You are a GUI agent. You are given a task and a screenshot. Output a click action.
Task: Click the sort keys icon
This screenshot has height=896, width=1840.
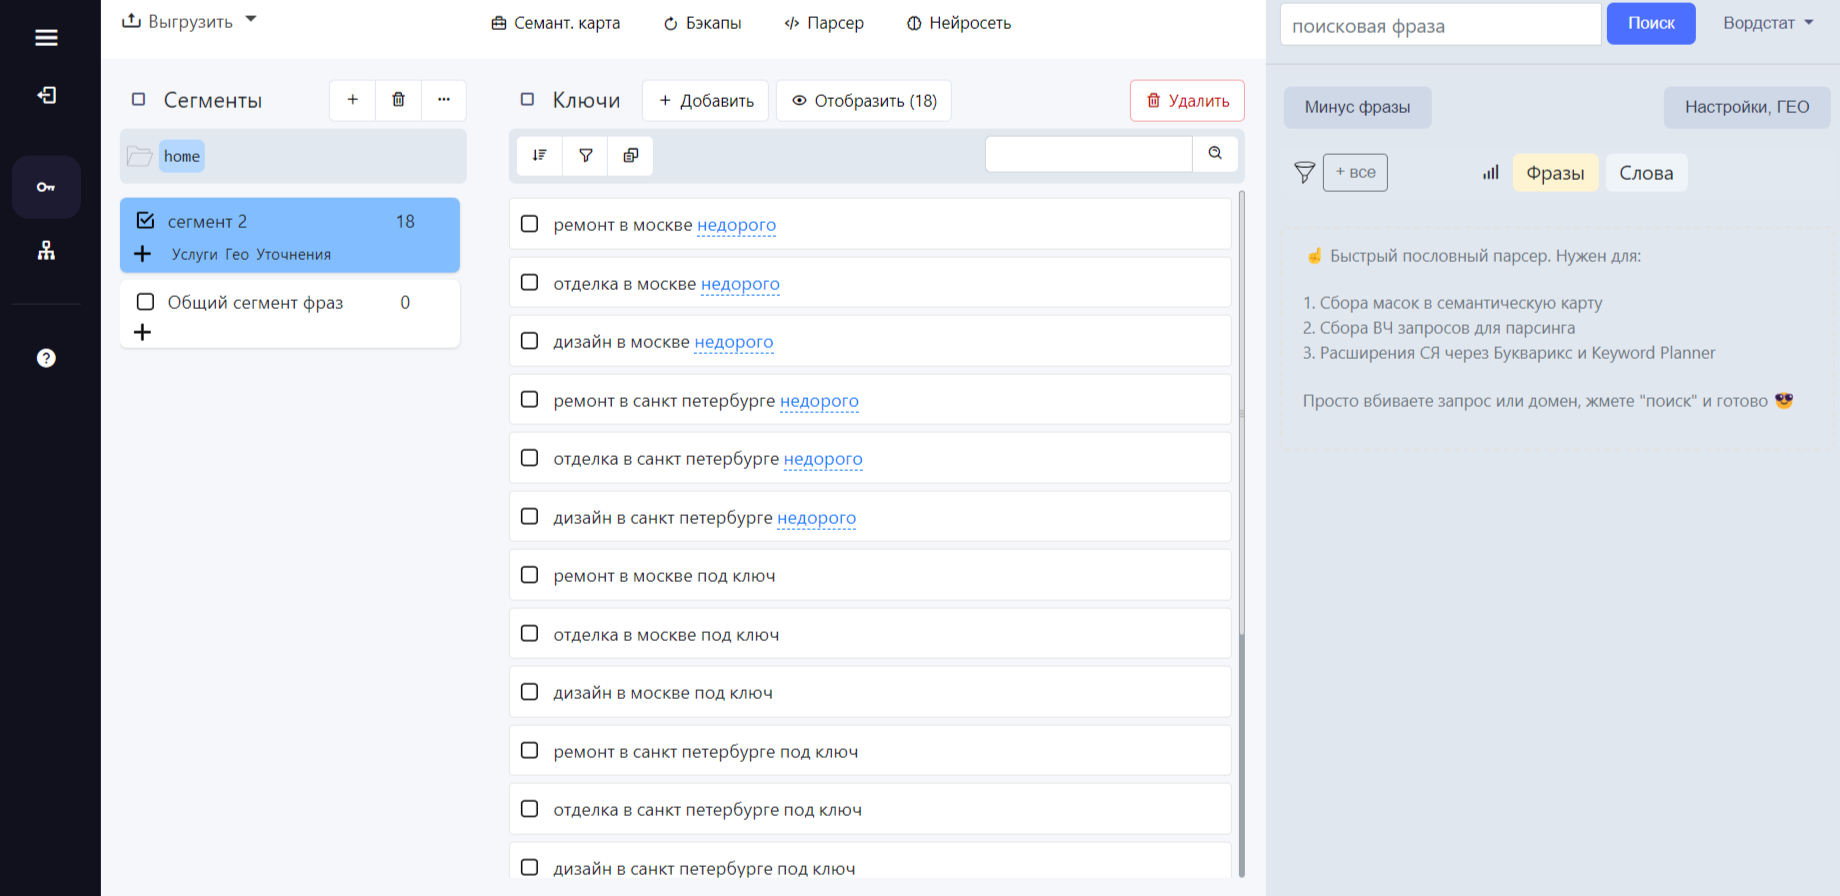[540, 155]
